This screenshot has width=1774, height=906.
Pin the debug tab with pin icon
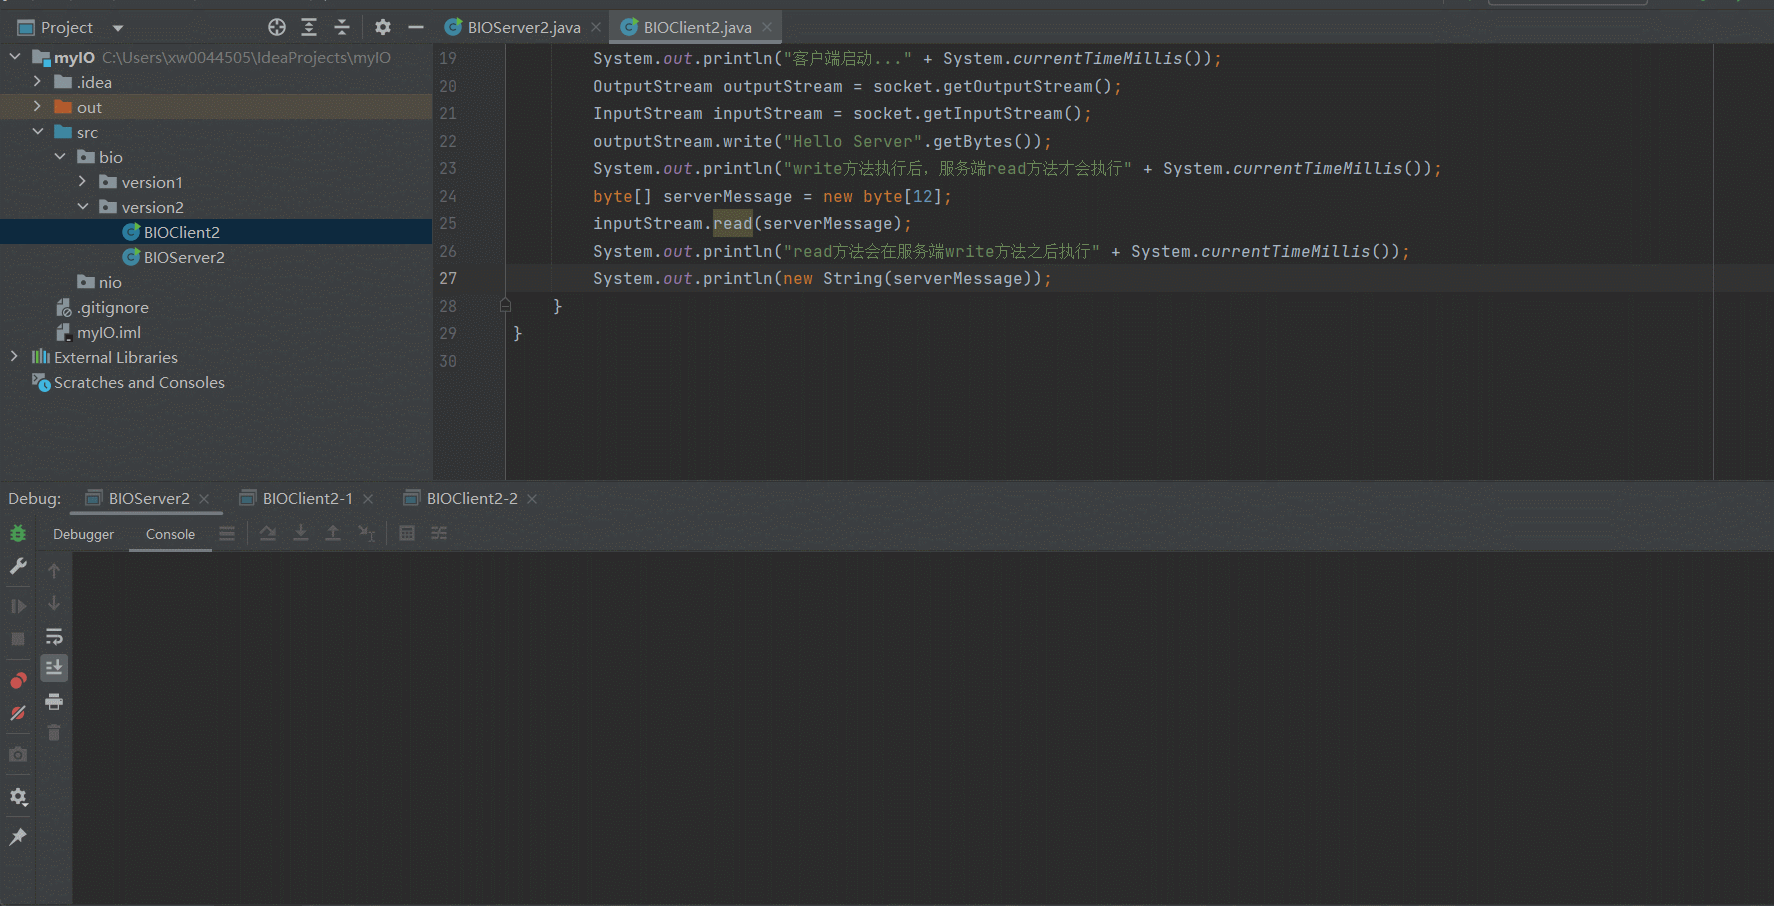pos(18,837)
